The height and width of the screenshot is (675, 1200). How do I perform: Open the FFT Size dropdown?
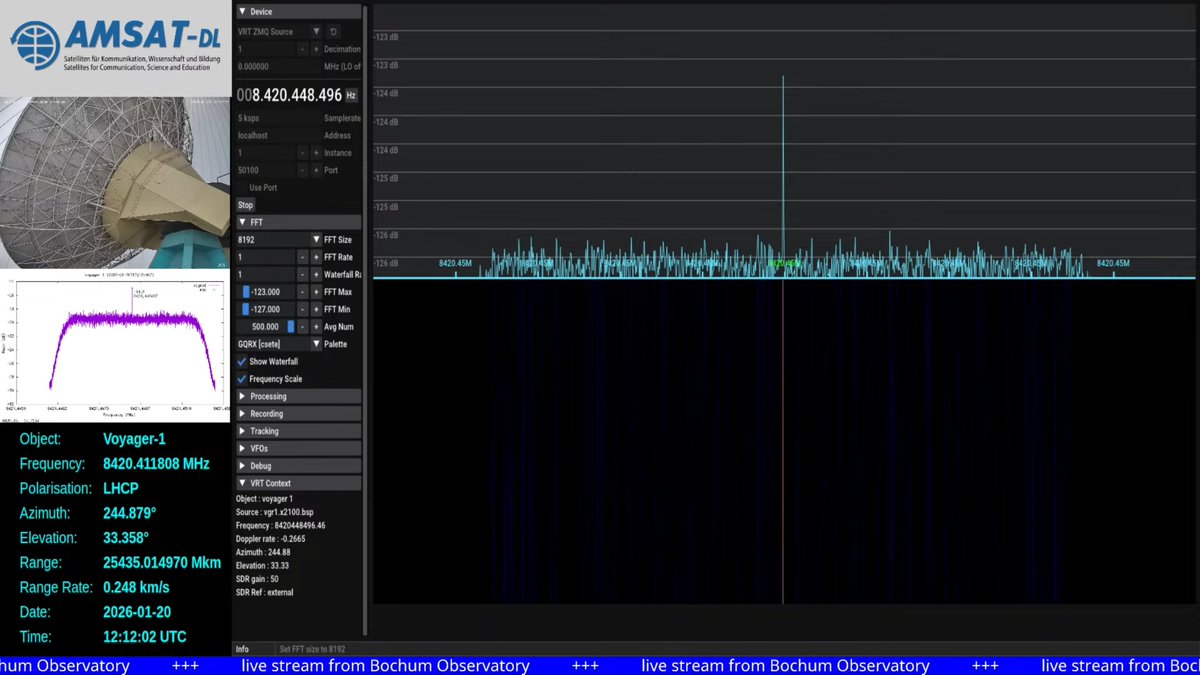tap(317, 239)
